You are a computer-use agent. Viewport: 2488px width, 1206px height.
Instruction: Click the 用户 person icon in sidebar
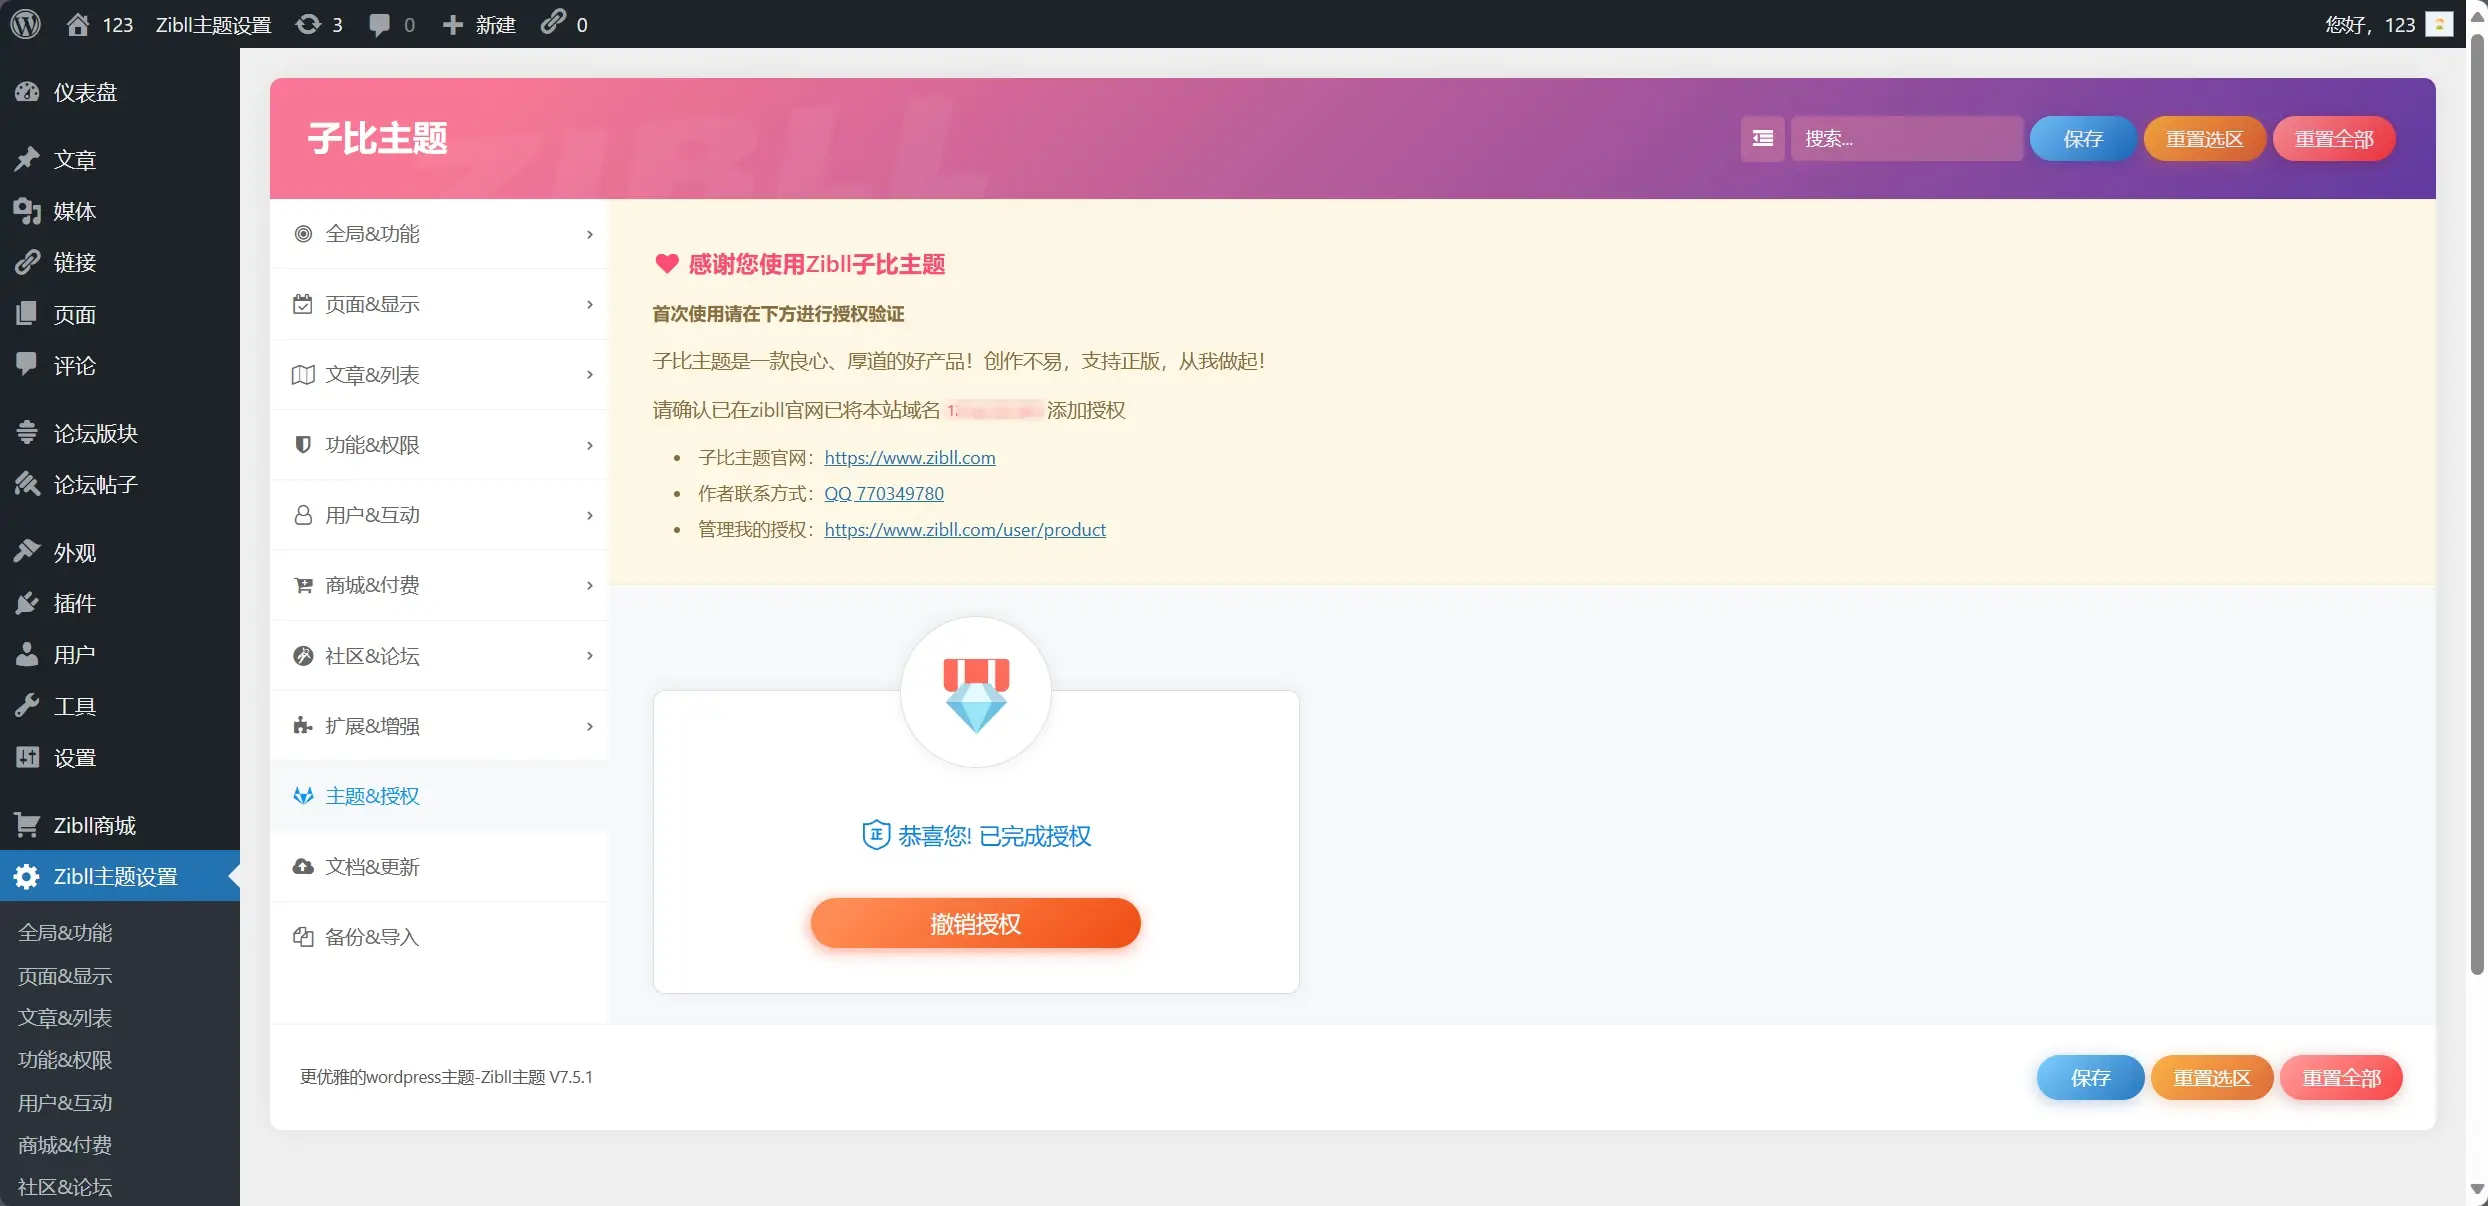coord(27,654)
